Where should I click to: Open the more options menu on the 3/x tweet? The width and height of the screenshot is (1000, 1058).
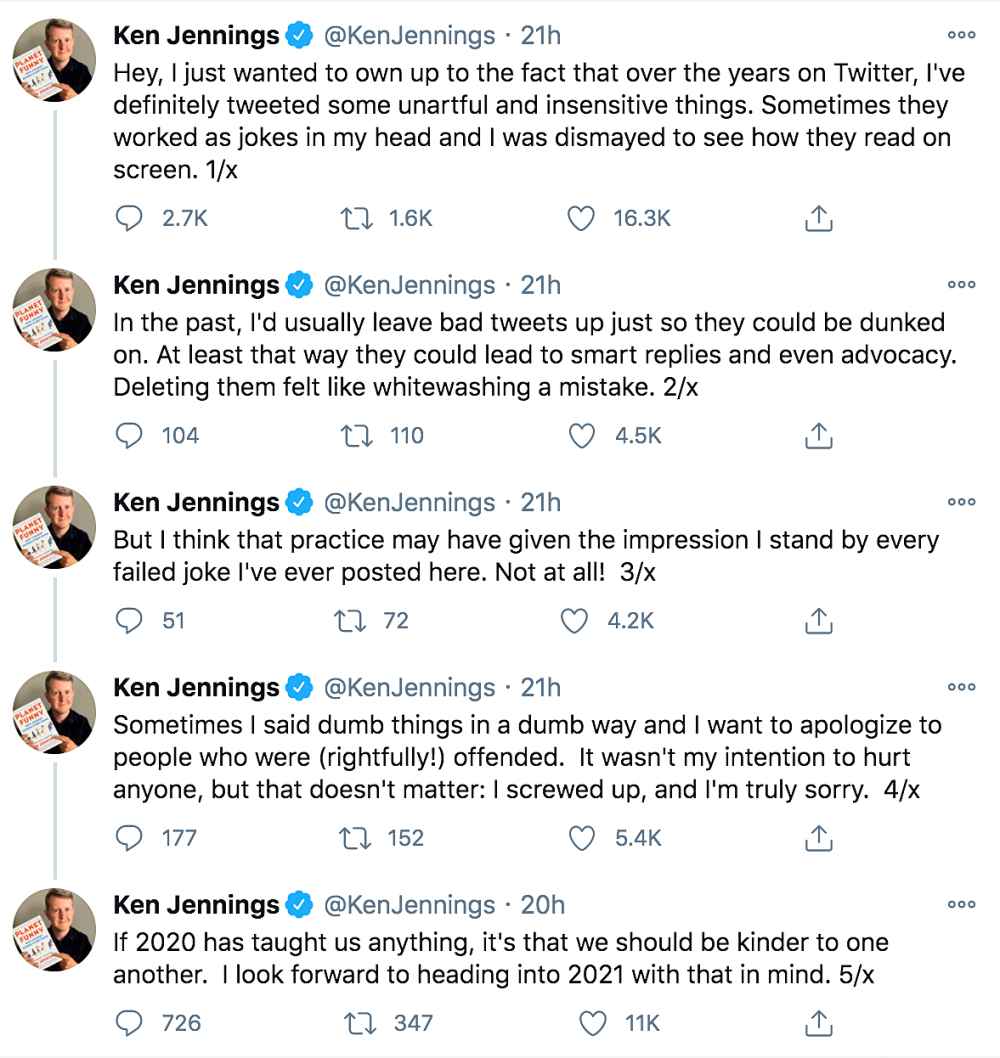point(962,502)
